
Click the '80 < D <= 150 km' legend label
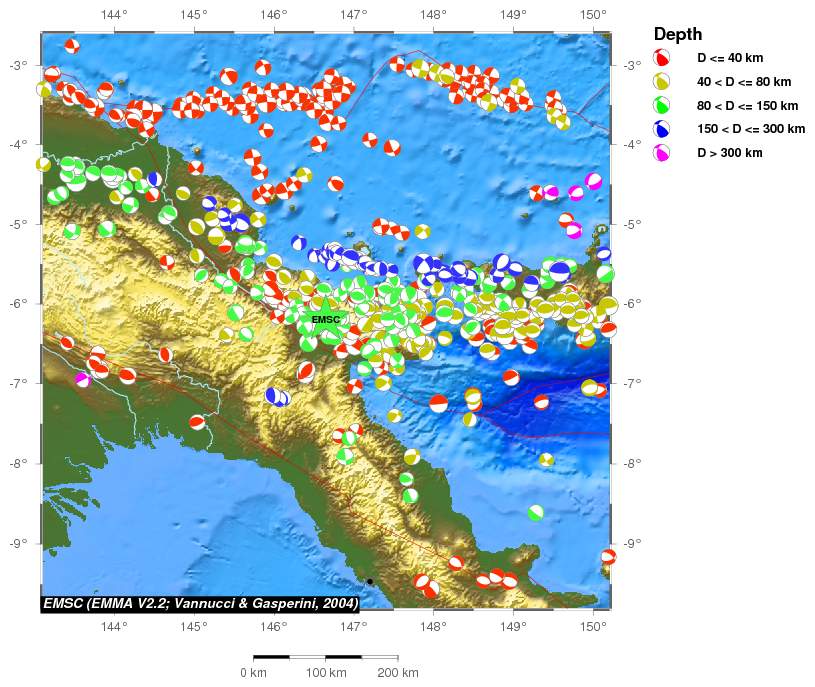tap(748, 105)
